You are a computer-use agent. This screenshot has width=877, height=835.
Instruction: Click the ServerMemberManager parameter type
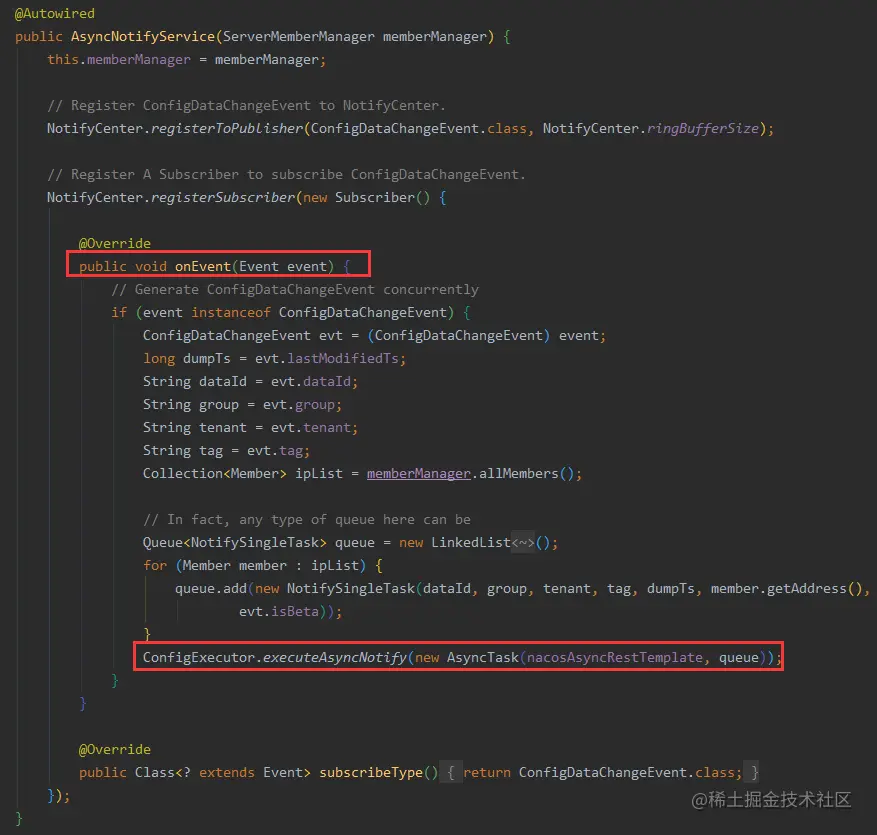tap(299, 36)
